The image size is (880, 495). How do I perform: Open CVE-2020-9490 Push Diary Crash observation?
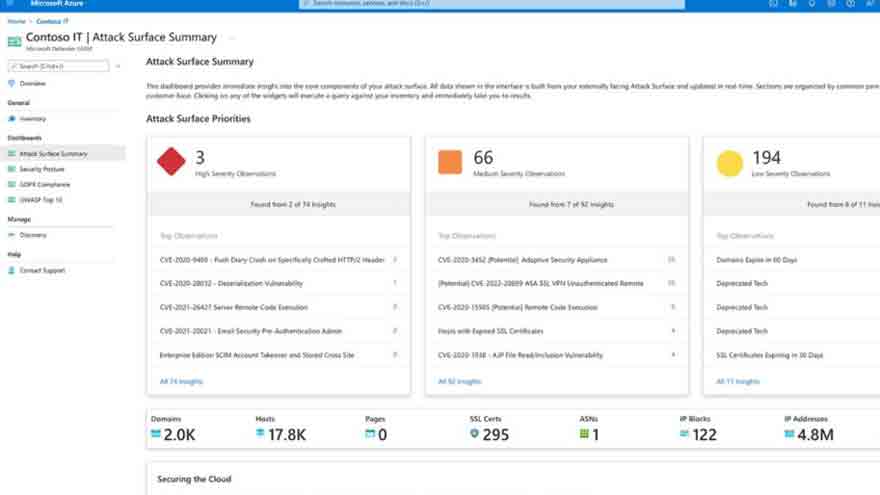point(279,260)
